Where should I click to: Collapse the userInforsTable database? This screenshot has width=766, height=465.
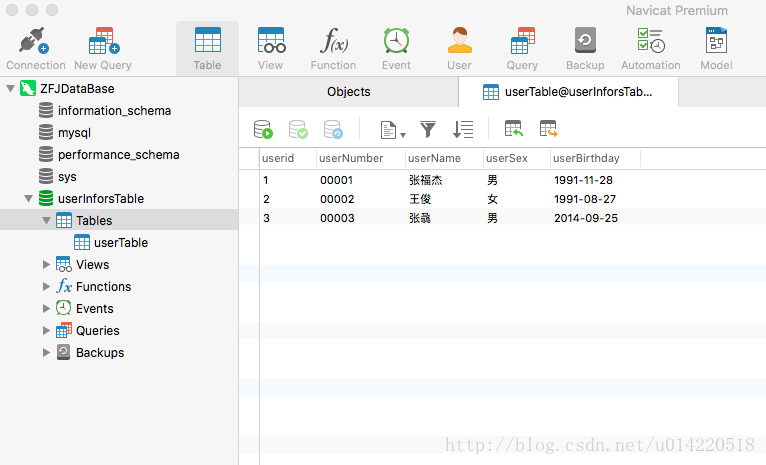tap(28, 199)
